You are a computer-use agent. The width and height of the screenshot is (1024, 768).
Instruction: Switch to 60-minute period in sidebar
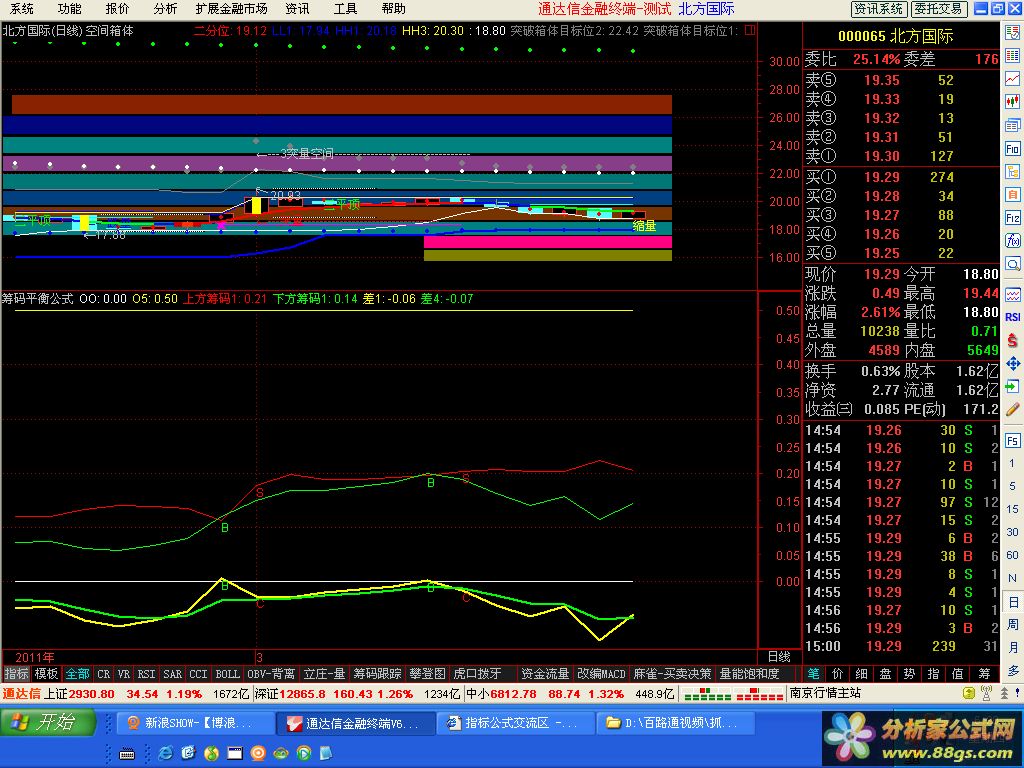[1012, 555]
